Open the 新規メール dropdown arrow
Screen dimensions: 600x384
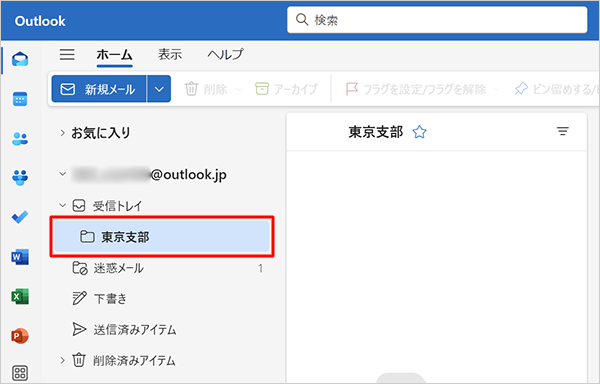click(x=159, y=89)
